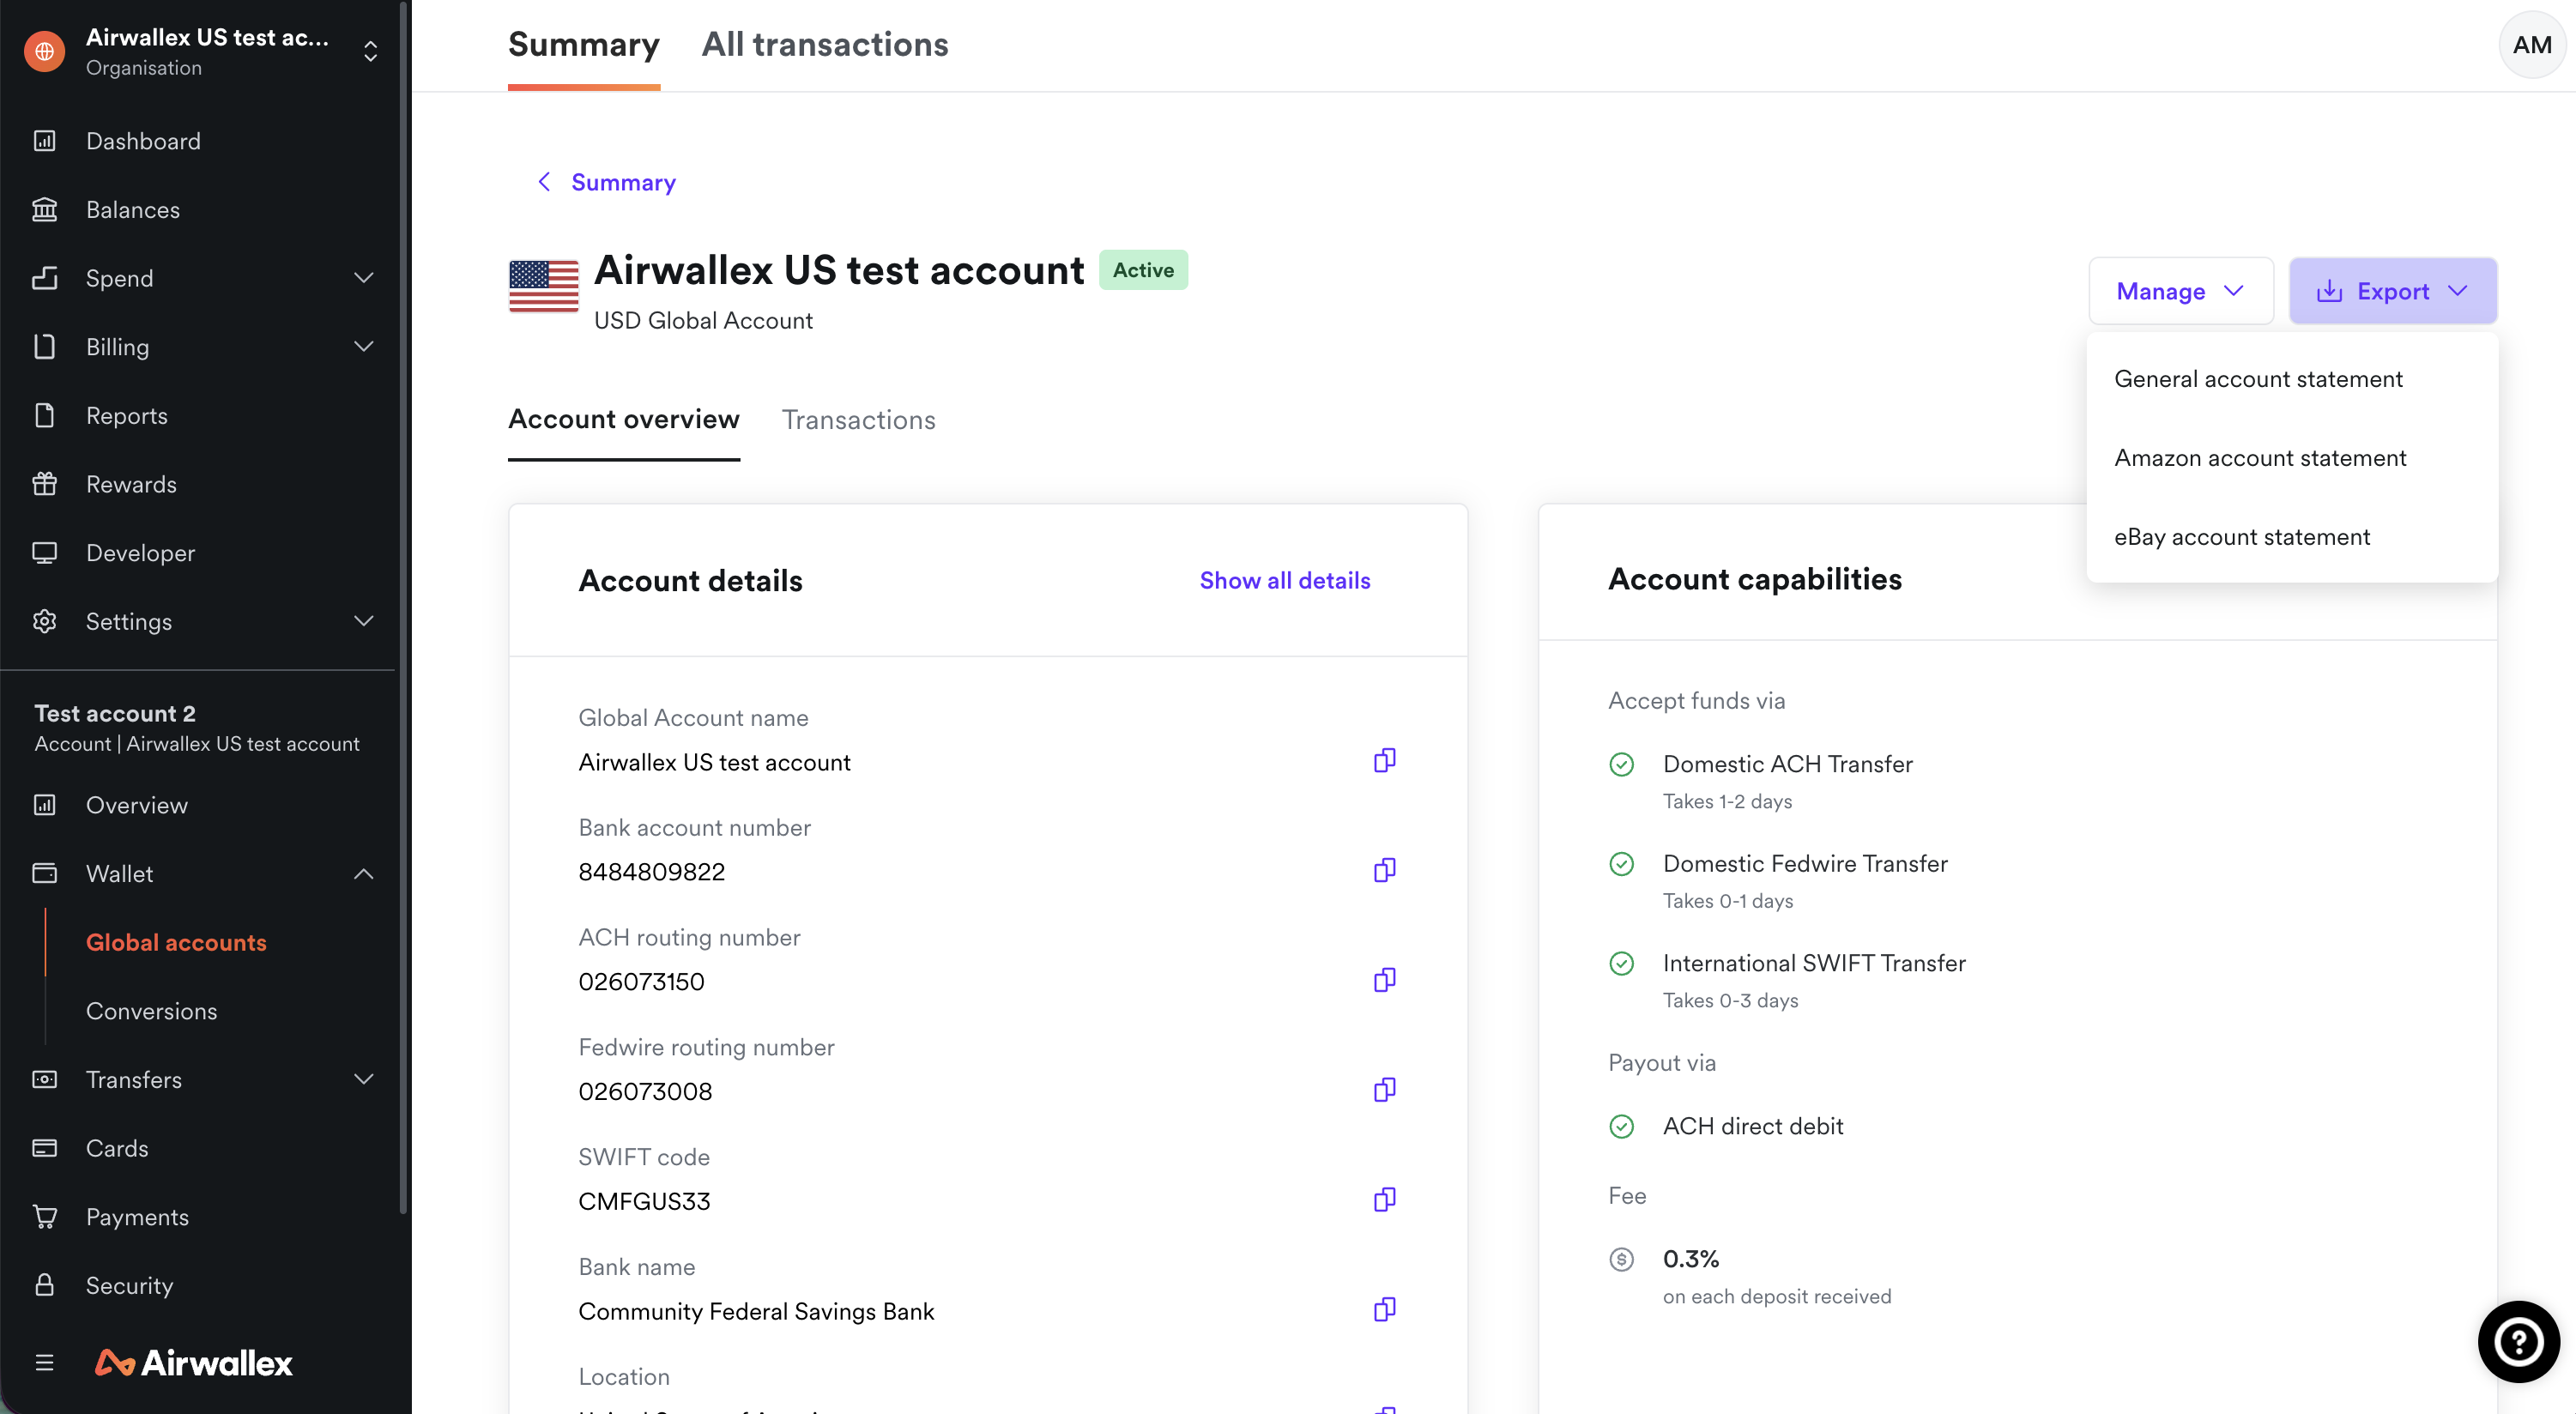Select the Account overview tab

pyautogui.click(x=624, y=420)
